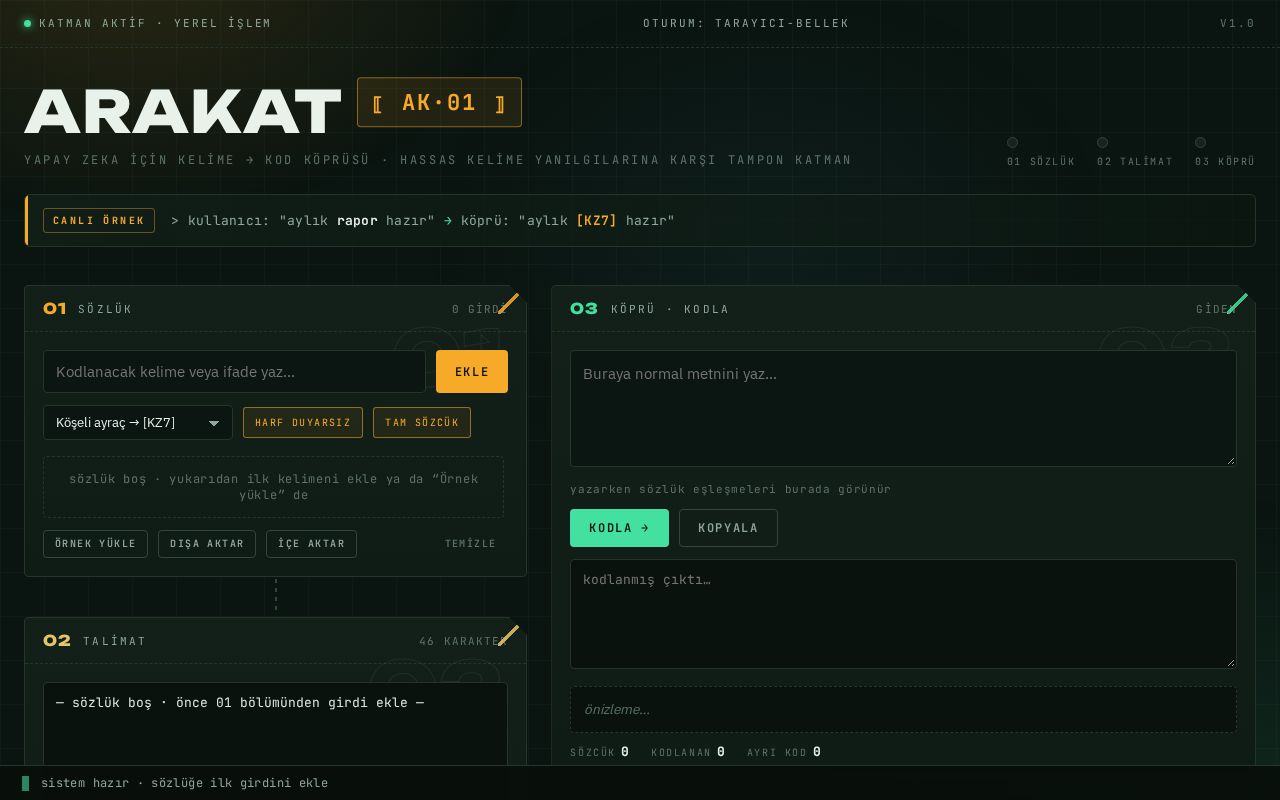Click DIŞA AKTAR button

(207, 544)
